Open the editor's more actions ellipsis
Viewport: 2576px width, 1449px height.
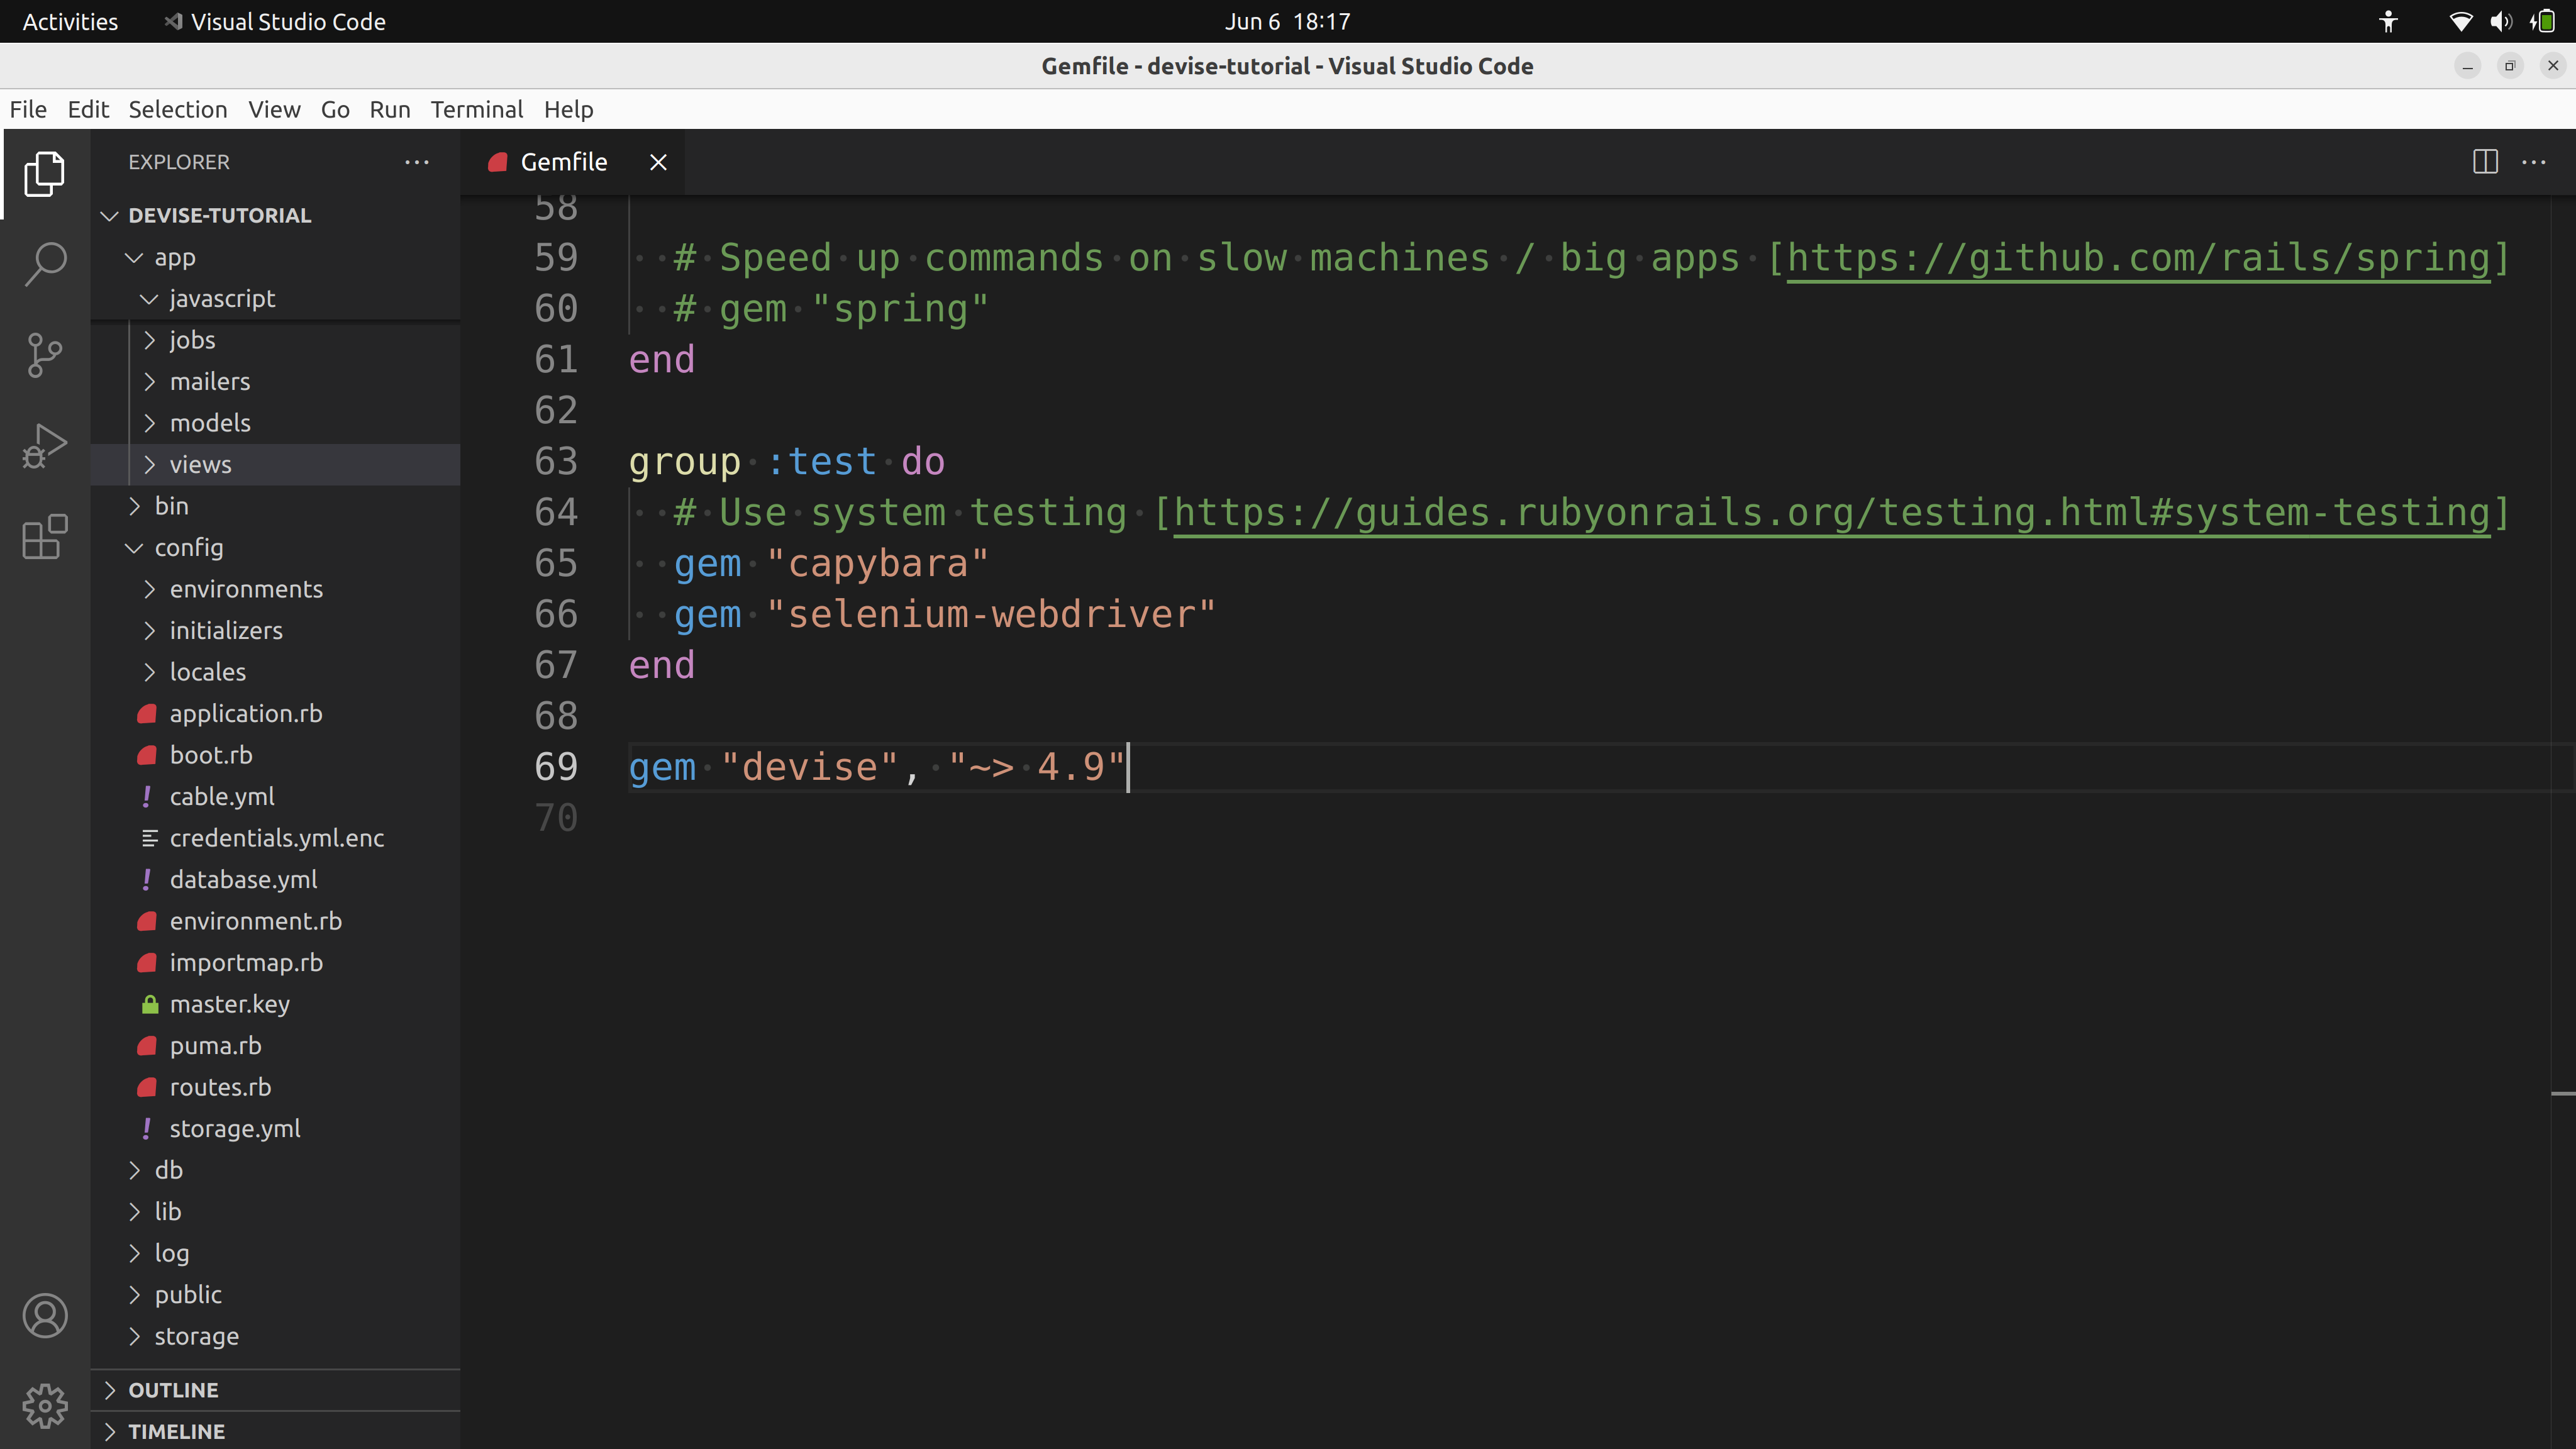(x=2534, y=162)
